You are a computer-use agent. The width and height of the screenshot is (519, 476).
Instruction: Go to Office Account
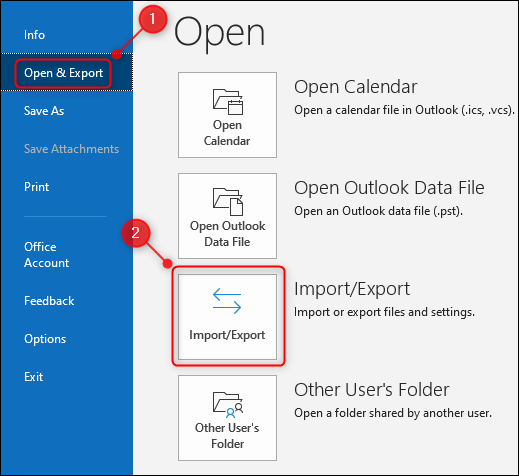[46, 255]
